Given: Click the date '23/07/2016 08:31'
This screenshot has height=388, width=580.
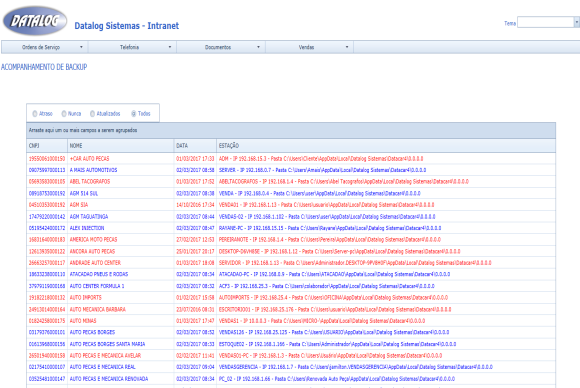Looking at the screenshot, I should (x=195, y=310).
